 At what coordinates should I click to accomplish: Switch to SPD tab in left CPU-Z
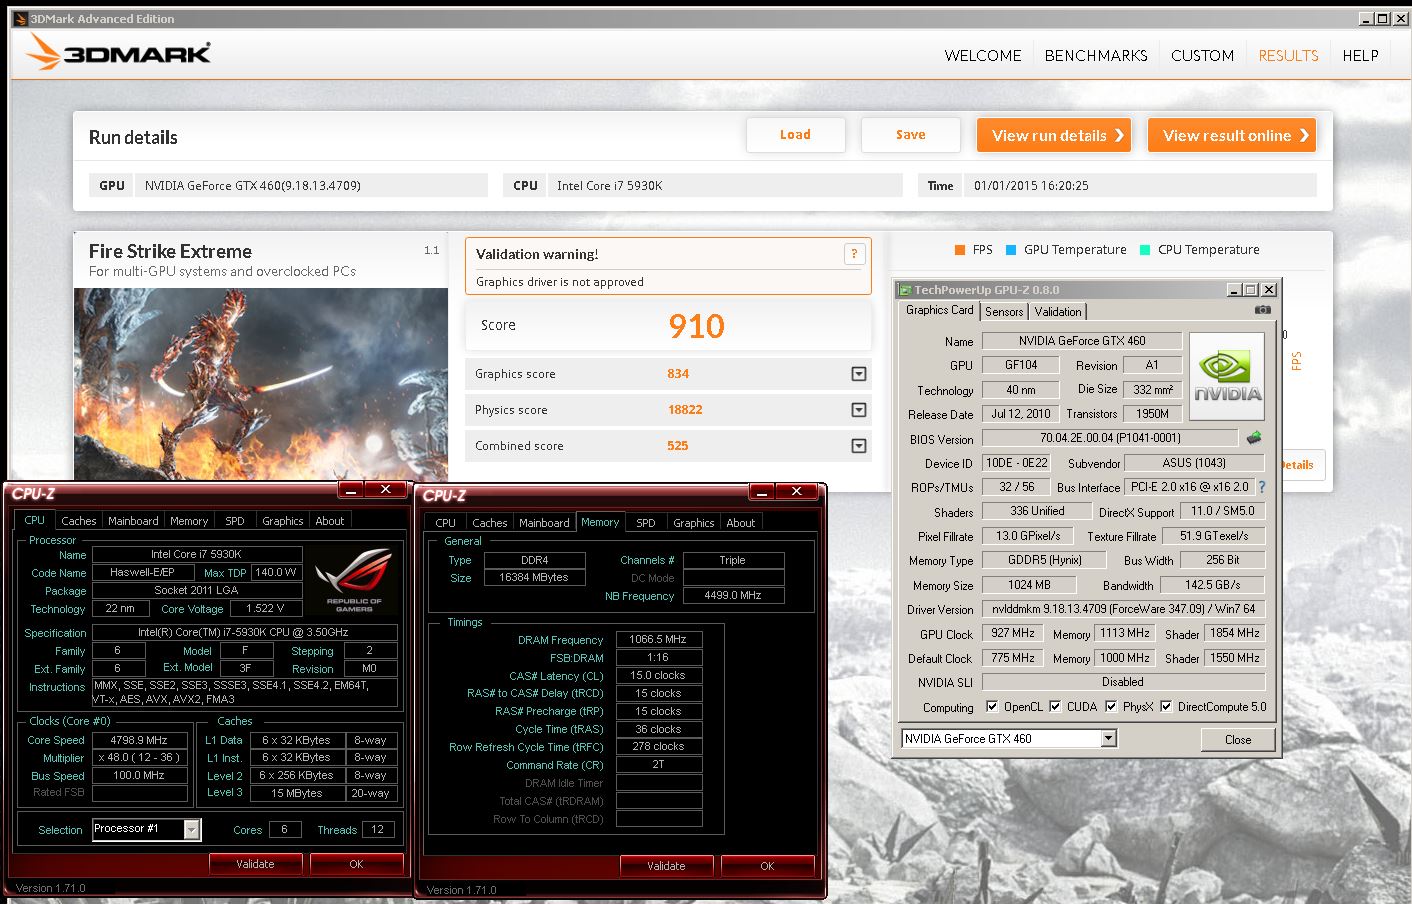coord(235,521)
